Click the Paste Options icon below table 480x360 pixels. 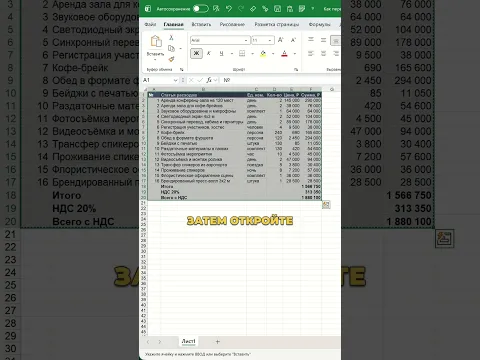point(326,205)
